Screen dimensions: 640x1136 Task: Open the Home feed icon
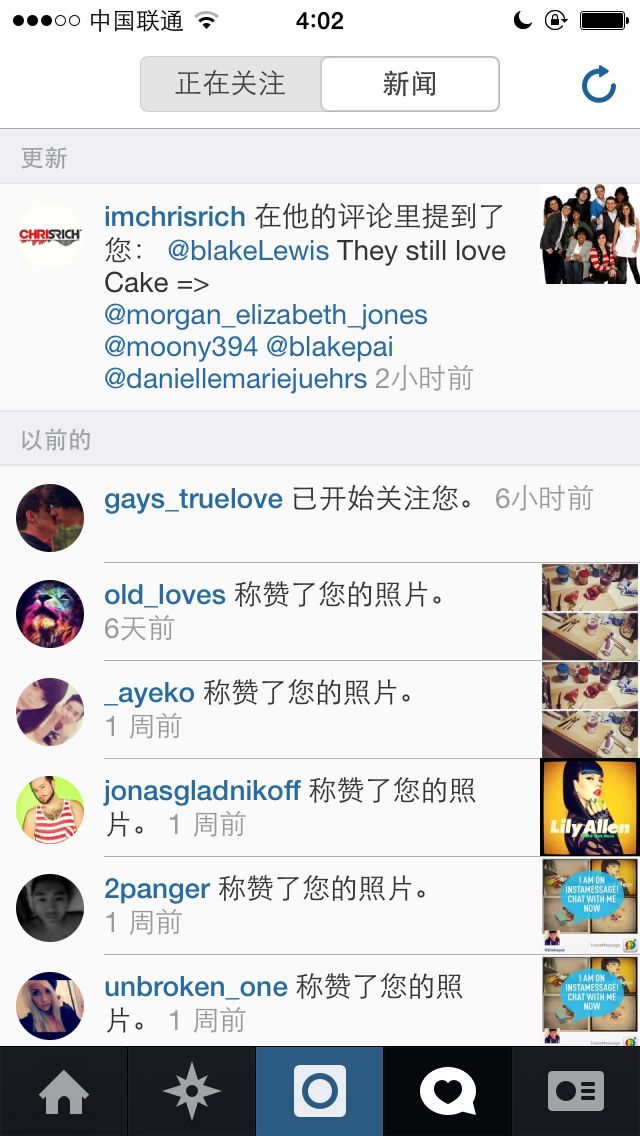(64, 1091)
